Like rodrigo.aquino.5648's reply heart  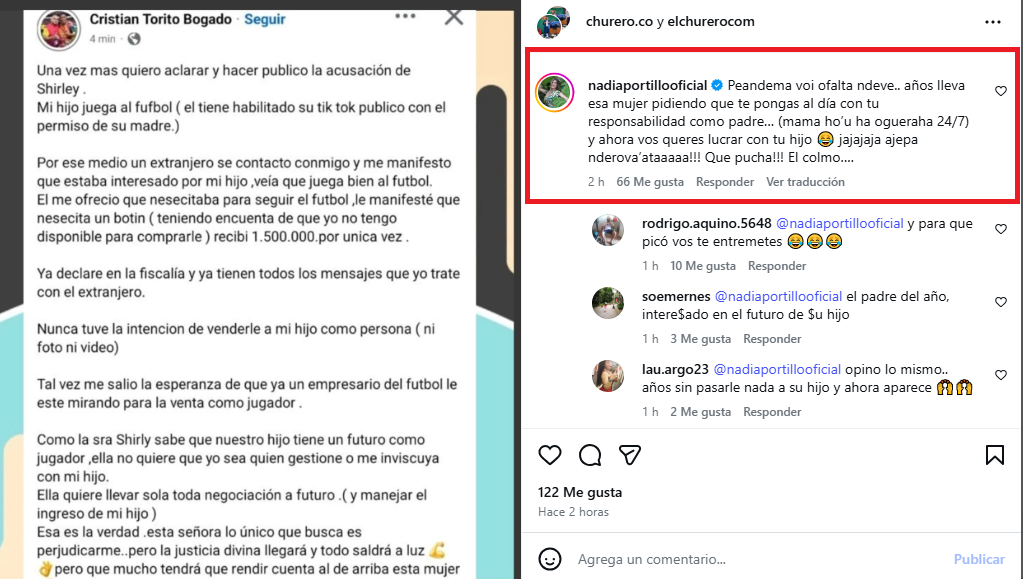click(1001, 229)
